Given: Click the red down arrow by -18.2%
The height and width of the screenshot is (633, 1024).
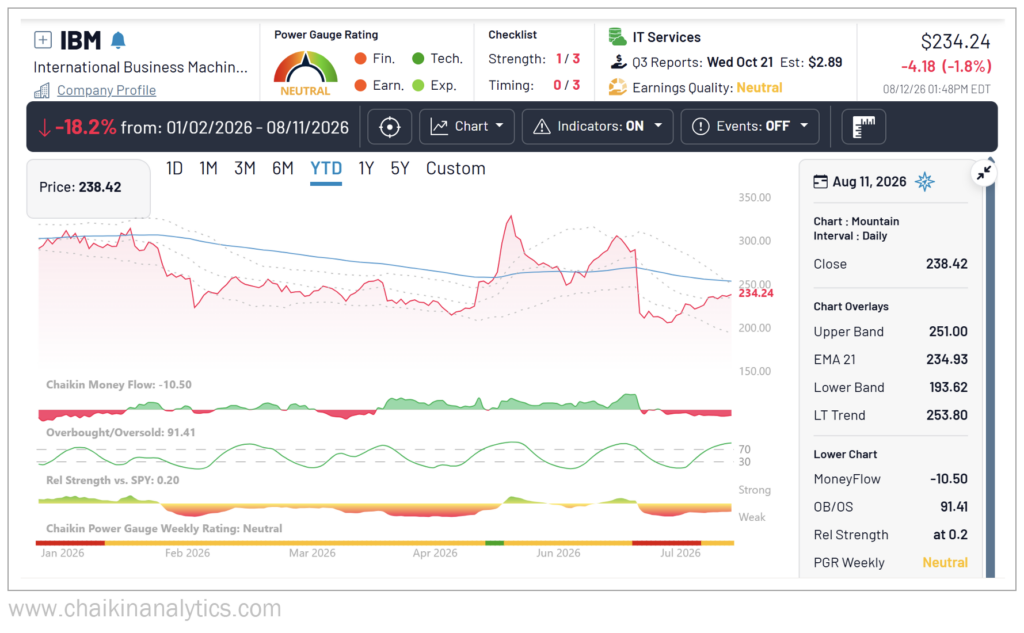Looking at the screenshot, I should [44, 127].
